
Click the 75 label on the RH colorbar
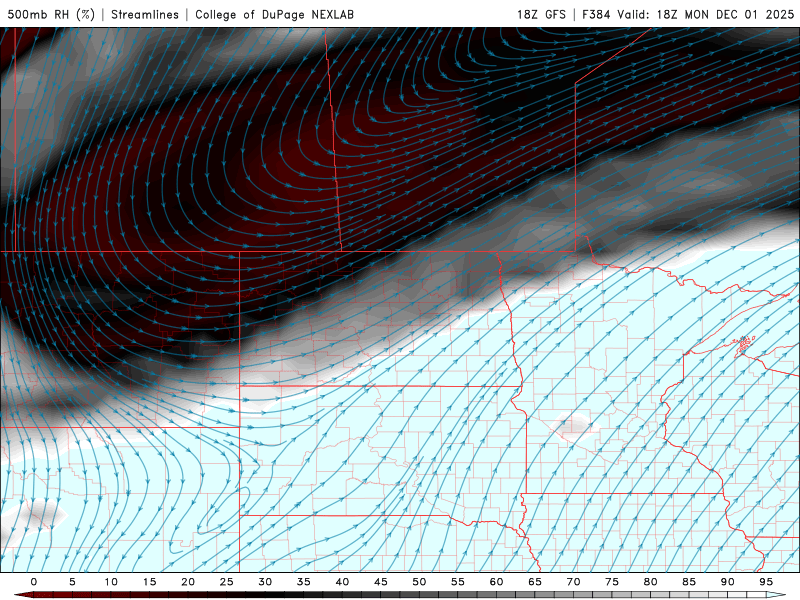pos(612,582)
